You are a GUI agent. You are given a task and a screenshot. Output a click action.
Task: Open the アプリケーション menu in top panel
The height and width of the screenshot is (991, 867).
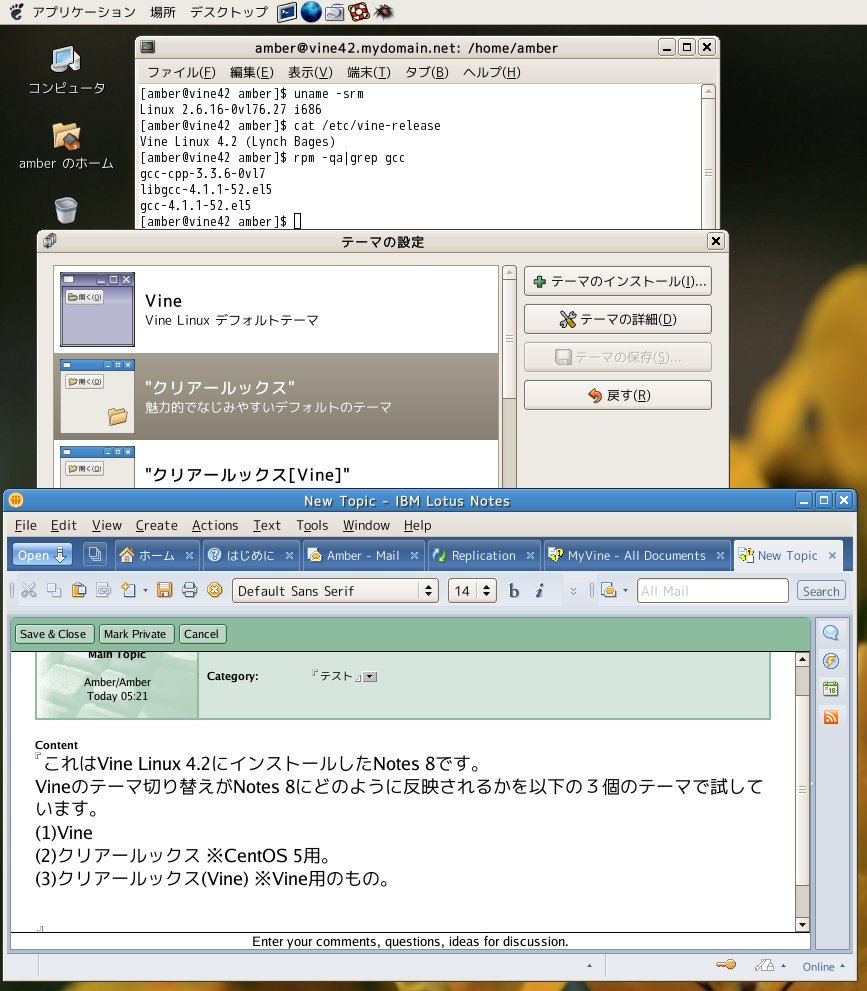(x=83, y=11)
